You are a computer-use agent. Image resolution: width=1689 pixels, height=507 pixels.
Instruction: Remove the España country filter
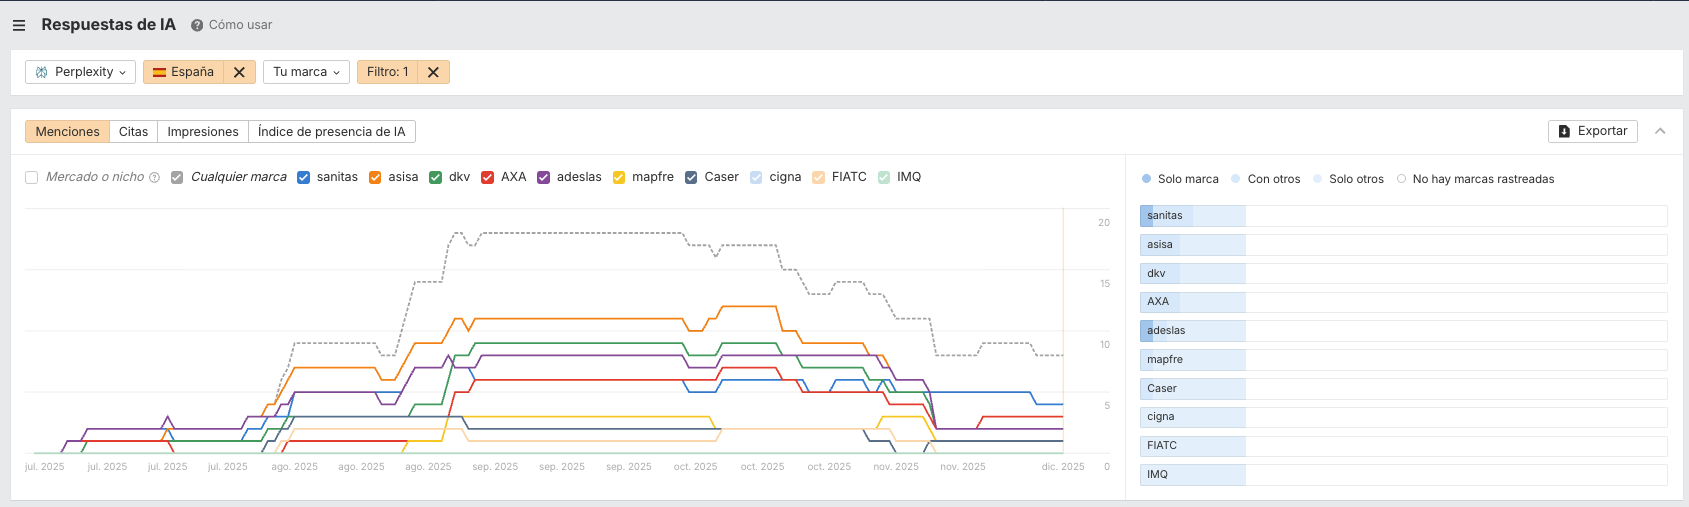click(239, 72)
